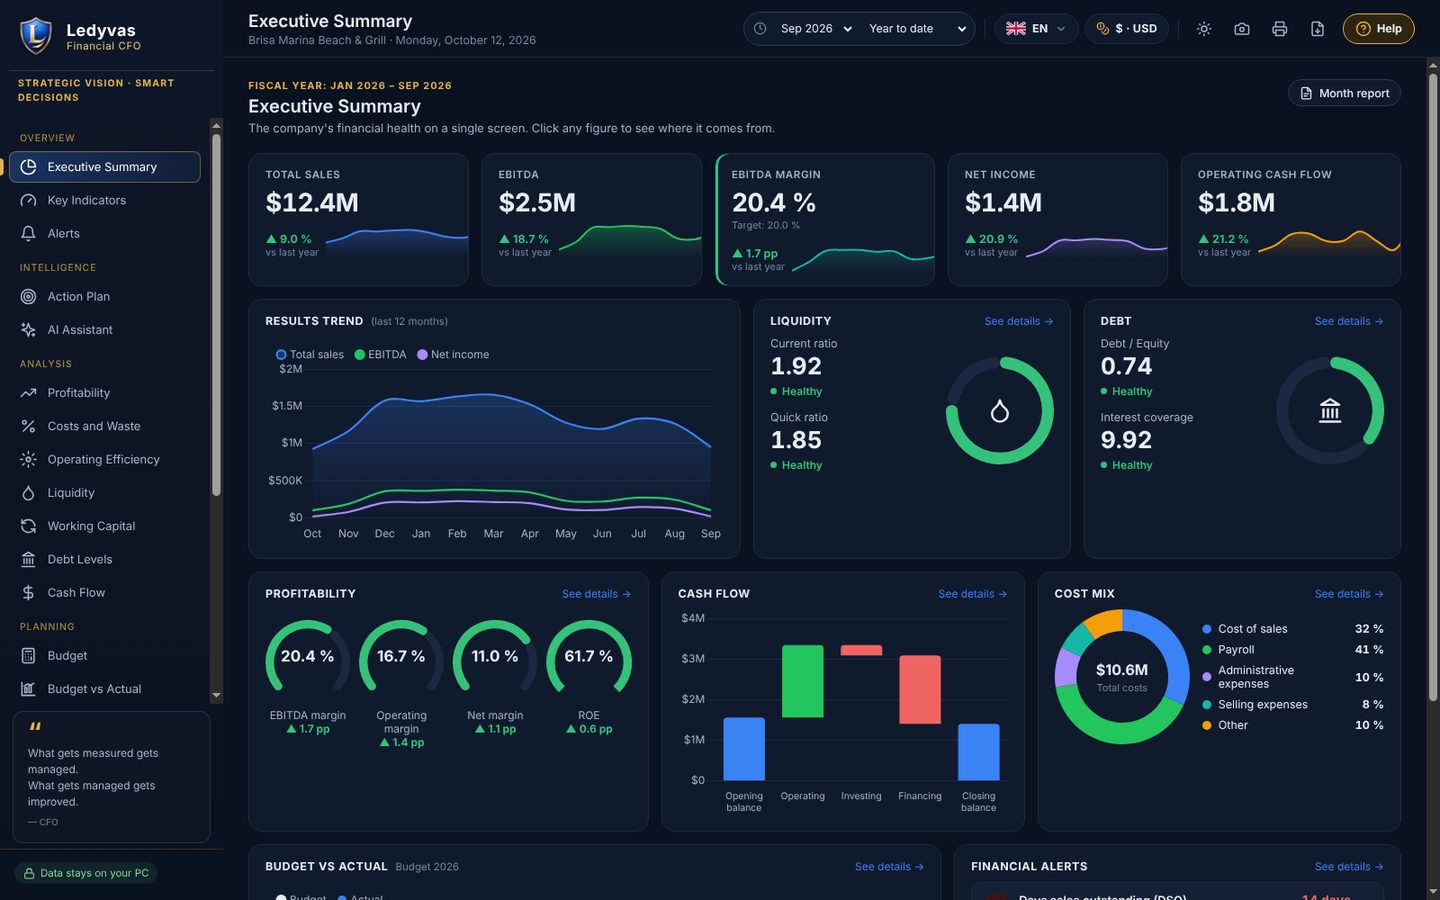The width and height of the screenshot is (1440, 900).
Task: Open the $ · USD currency selector
Action: [x=1126, y=29]
